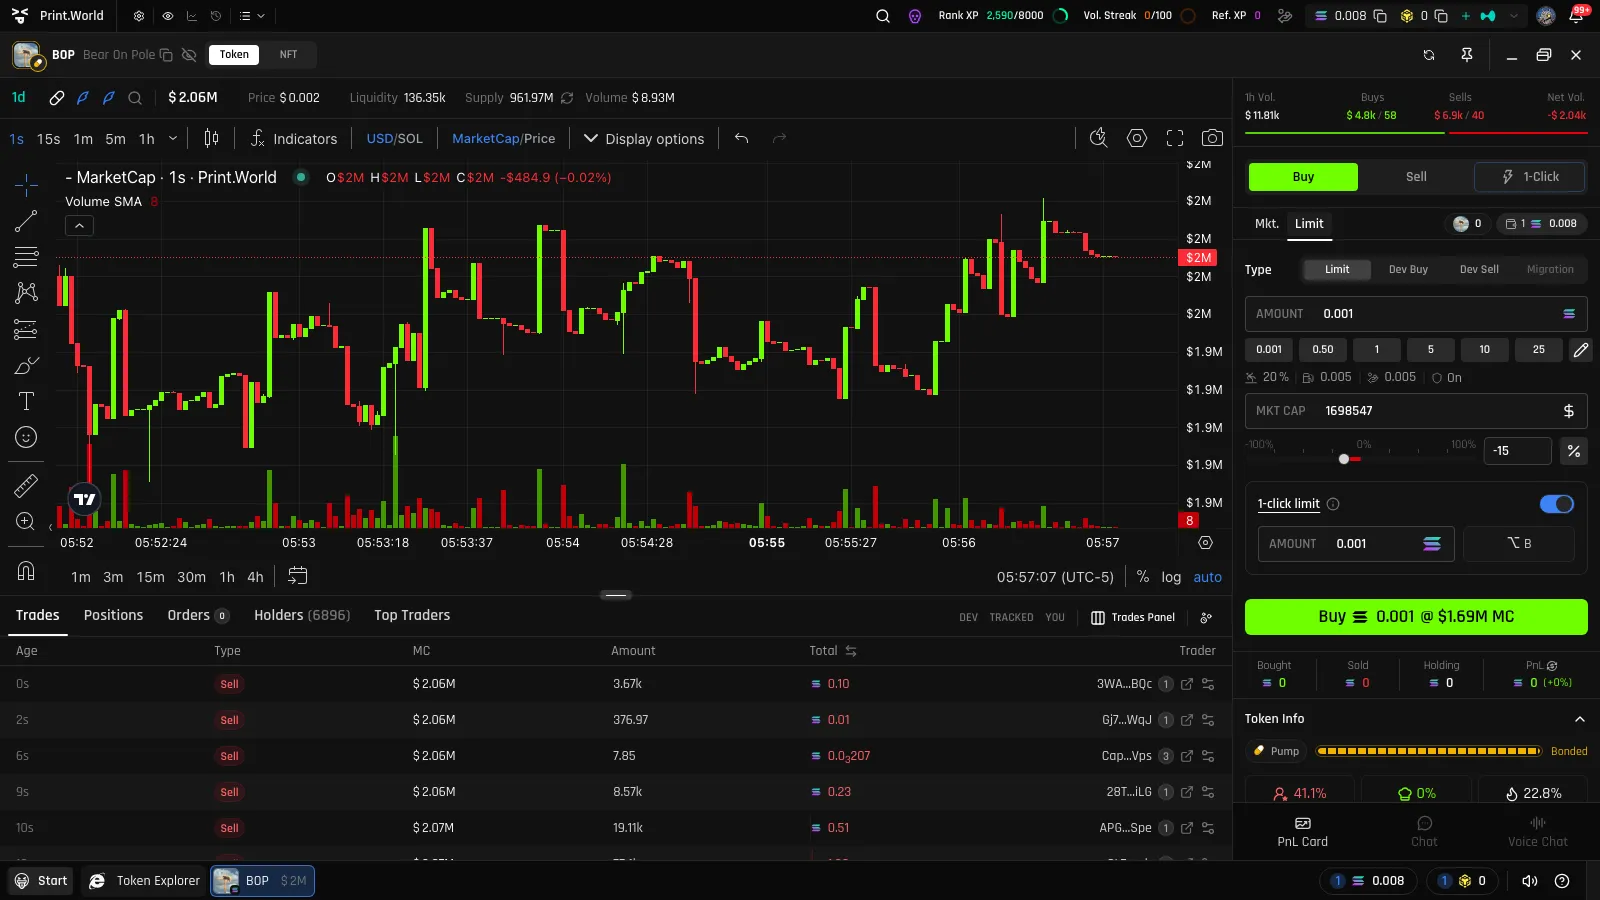Toggle the 1-Click trading mode
This screenshot has height=900, width=1600.
point(1530,177)
